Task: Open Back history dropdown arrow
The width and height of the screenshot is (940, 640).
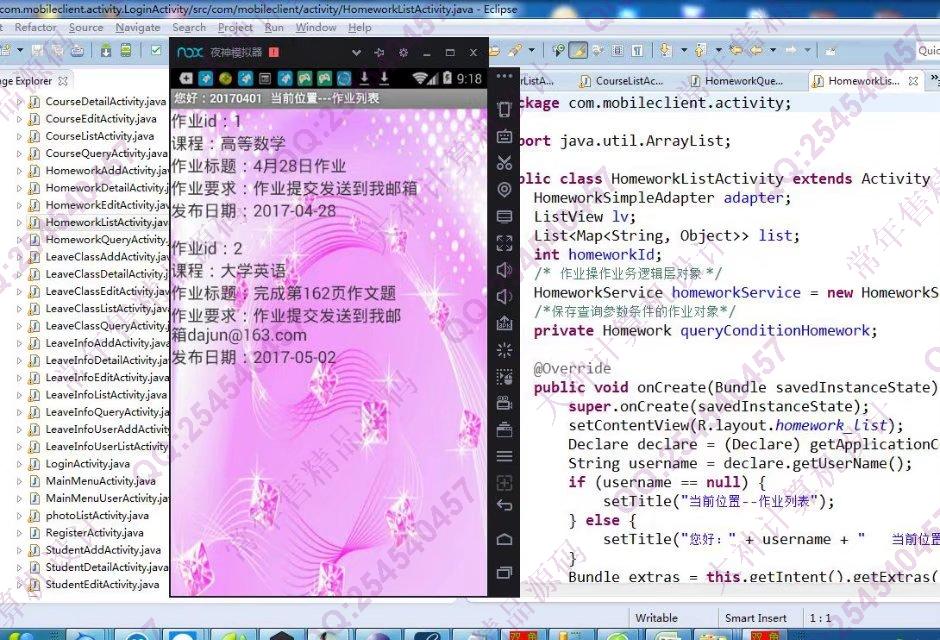Action: (x=773, y=51)
